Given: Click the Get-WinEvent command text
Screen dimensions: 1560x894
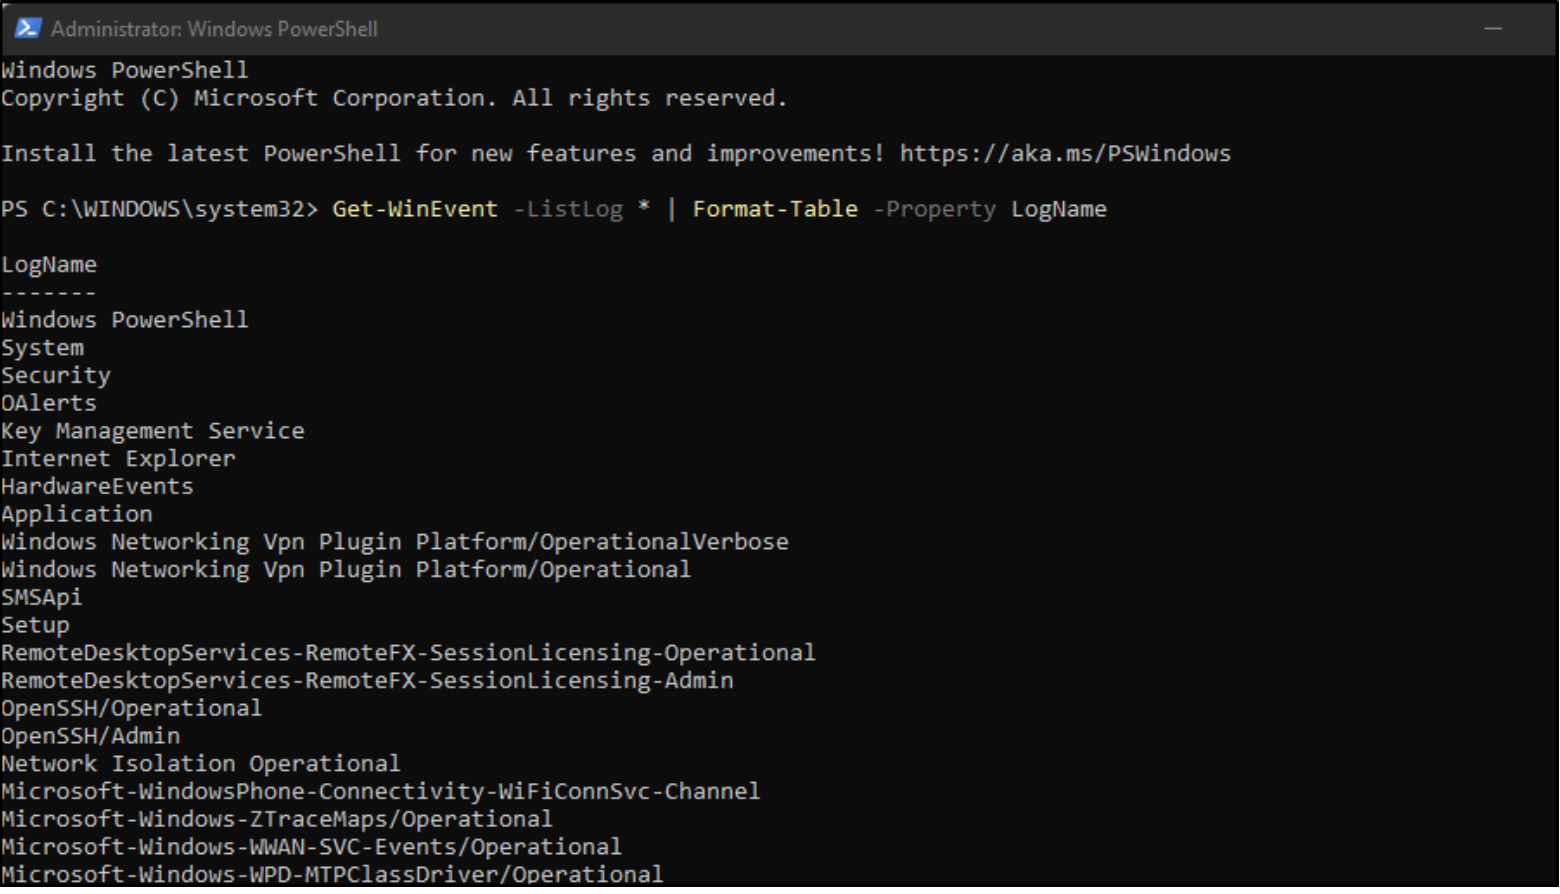Looking at the screenshot, I should (415, 209).
